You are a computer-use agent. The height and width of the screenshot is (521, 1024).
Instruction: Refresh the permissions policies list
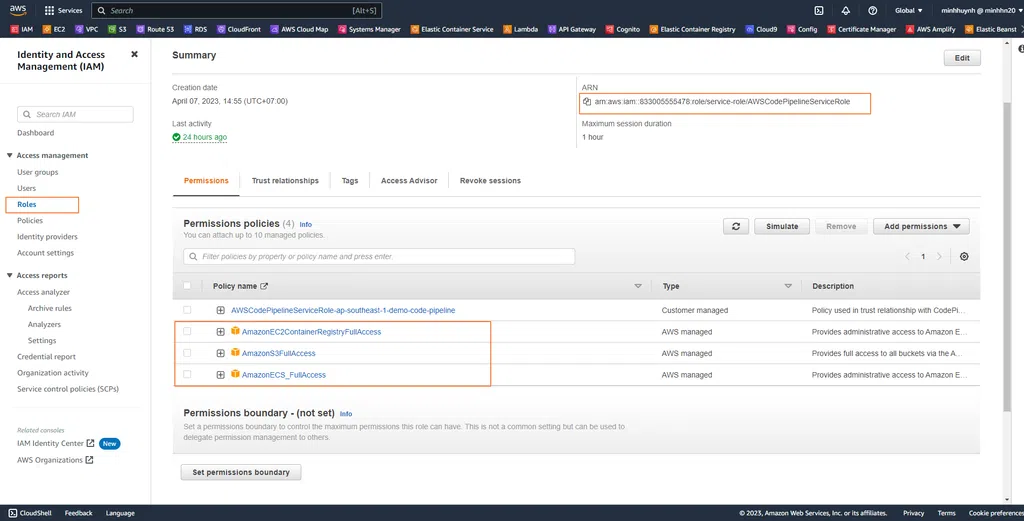[x=735, y=227]
